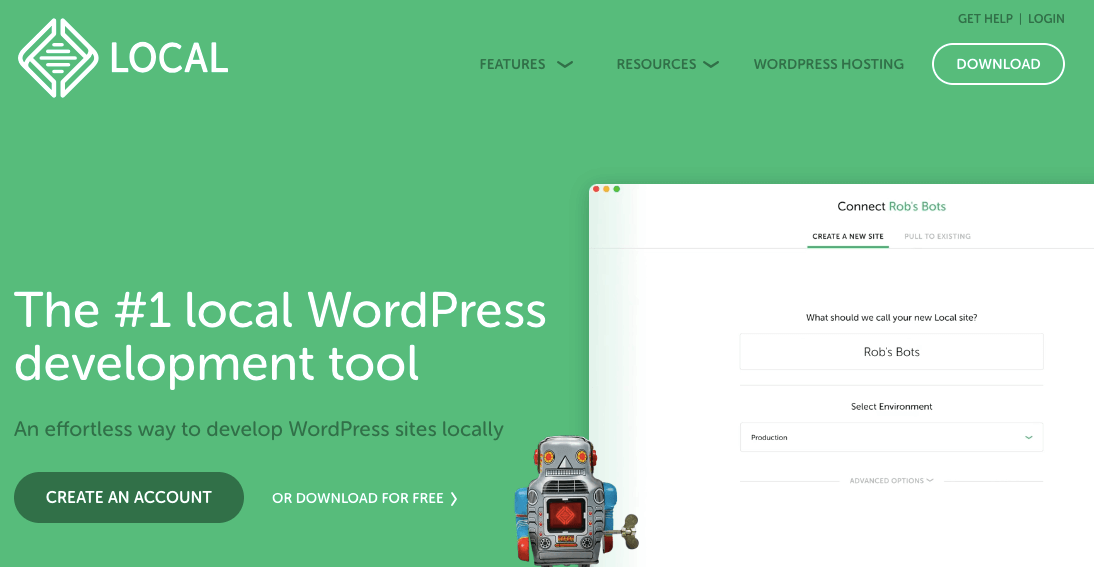Image resolution: width=1094 pixels, height=567 pixels.
Task: Click the yellow minimize dot on app window
Action: 606,189
